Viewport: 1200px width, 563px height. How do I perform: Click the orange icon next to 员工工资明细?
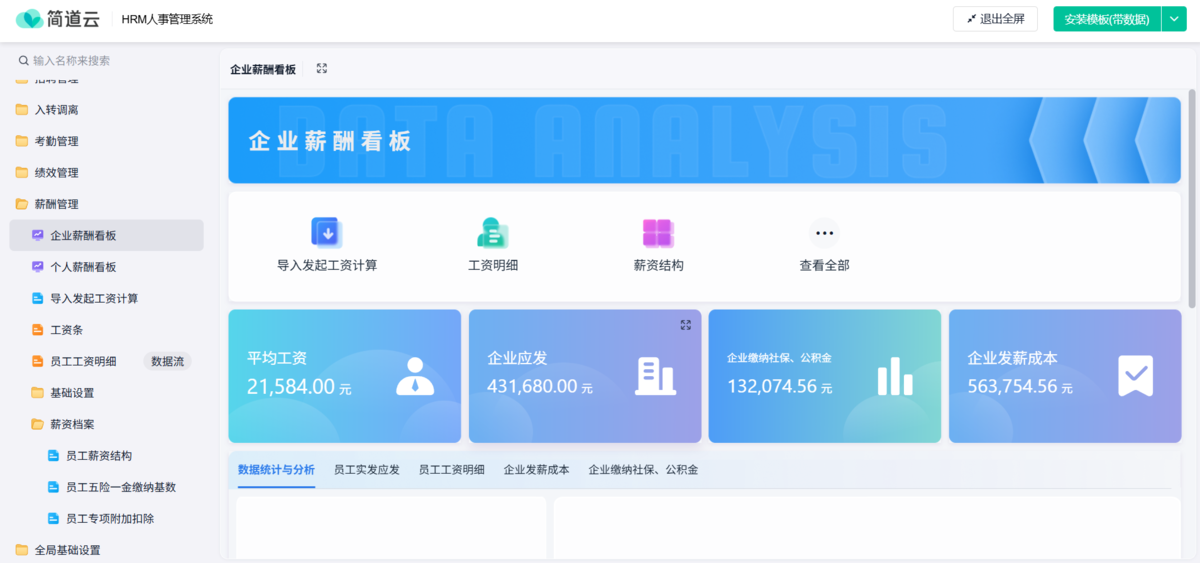click(x=38, y=362)
